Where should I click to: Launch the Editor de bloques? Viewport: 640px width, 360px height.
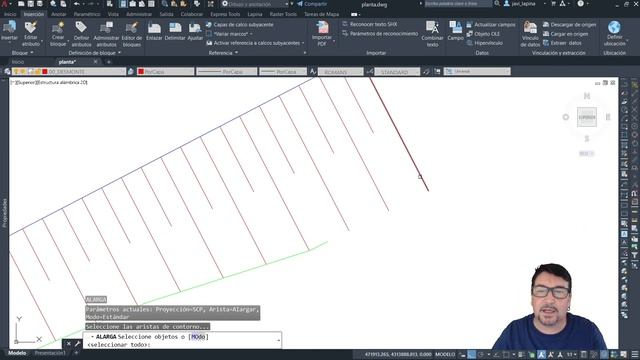pos(131,33)
